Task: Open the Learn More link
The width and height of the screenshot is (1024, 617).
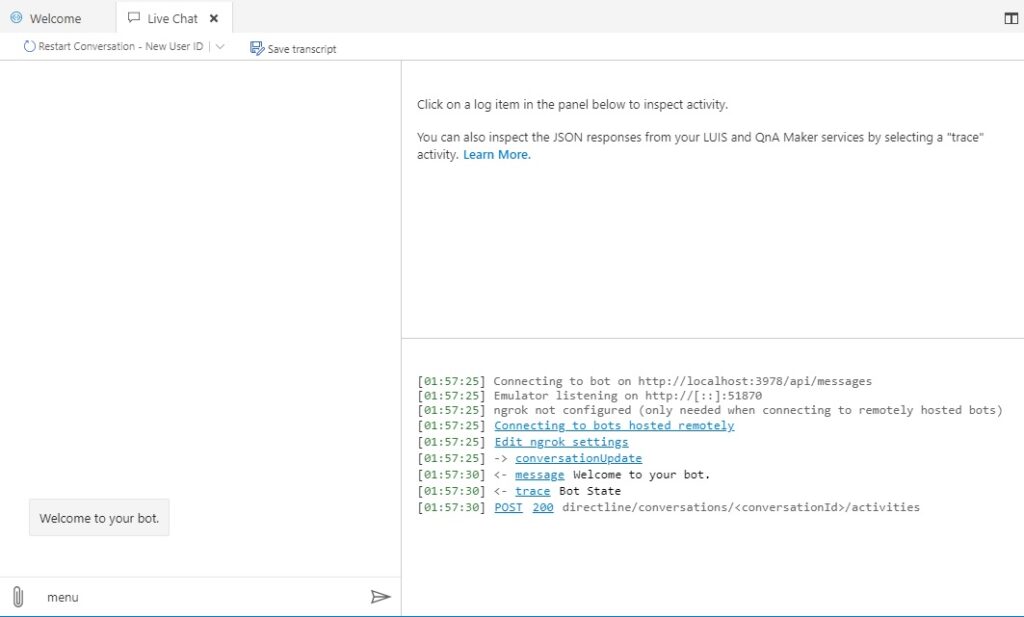Action: tap(497, 155)
